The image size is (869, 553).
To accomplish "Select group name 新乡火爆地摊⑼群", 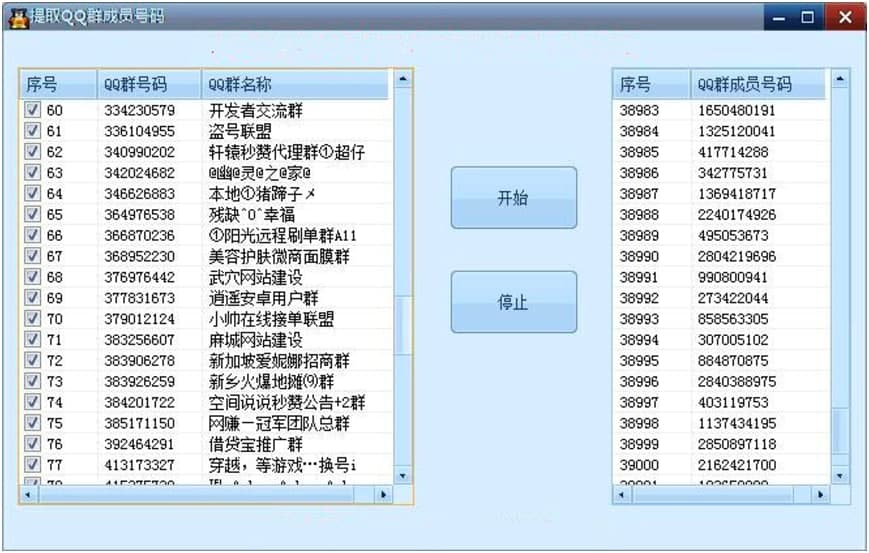I will point(271,381).
